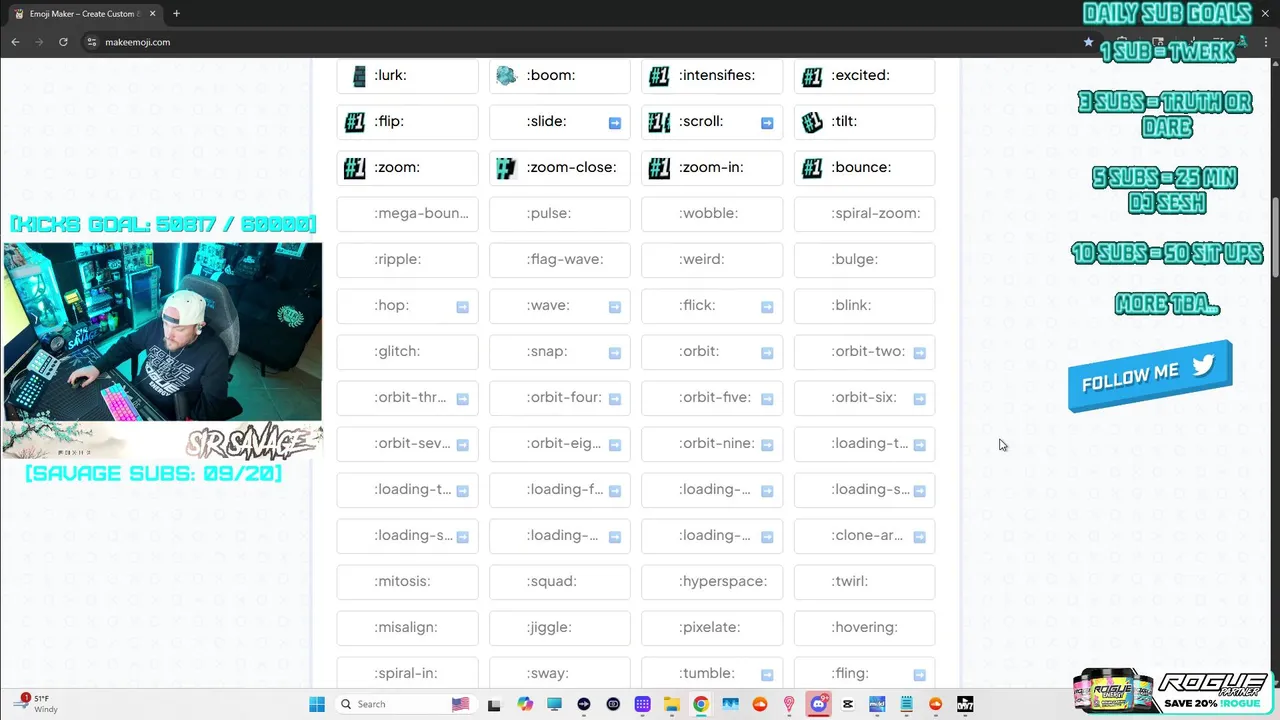Click the blue arrow icon on :orbit:
This screenshot has height=720, width=1280.
(767, 353)
